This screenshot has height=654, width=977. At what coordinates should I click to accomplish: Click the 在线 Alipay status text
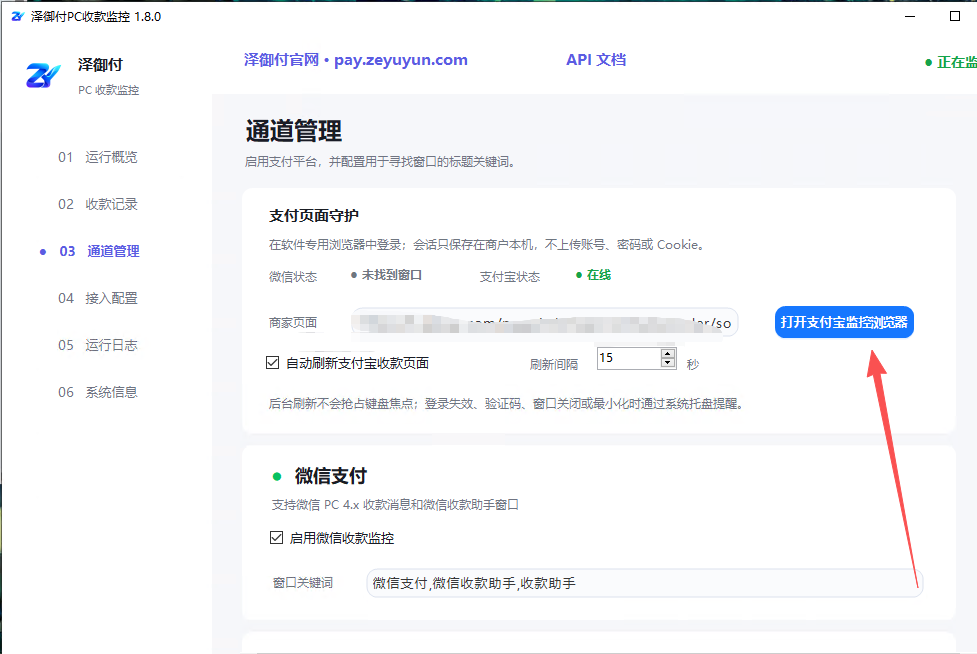pyautogui.click(x=599, y=275)
